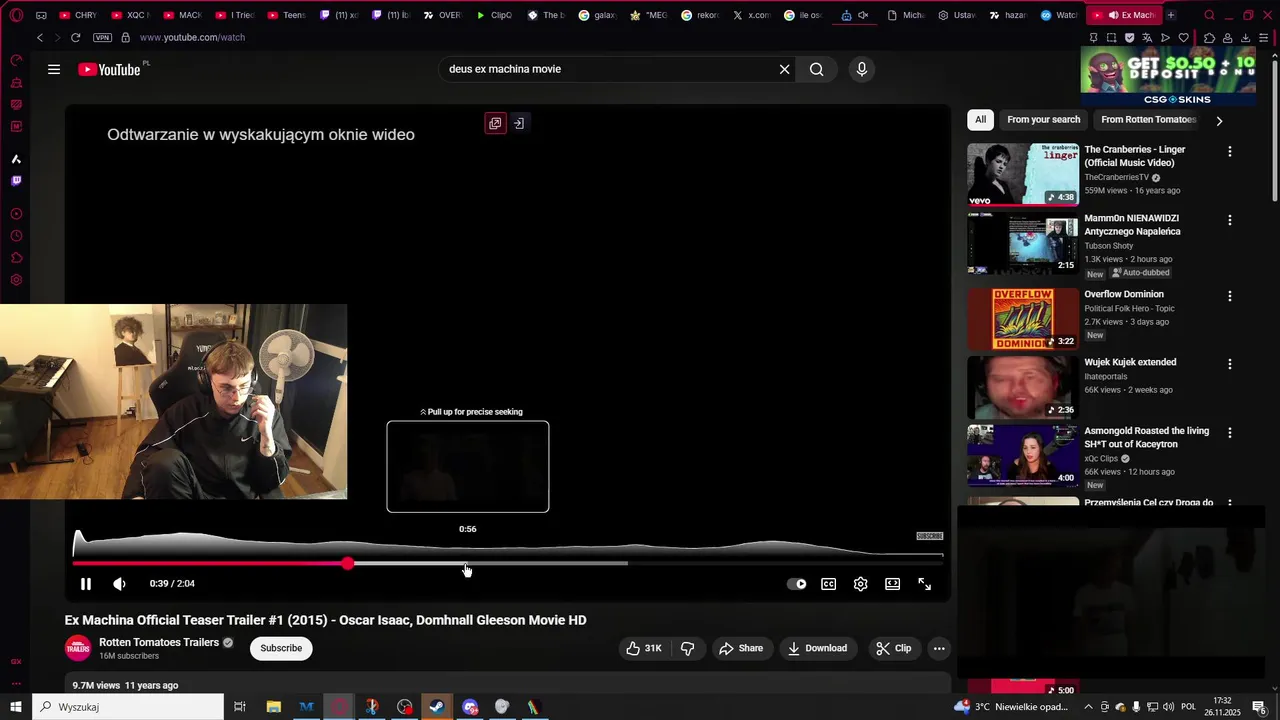Open the Asmongold Roasted video title

coord(1146,437)
